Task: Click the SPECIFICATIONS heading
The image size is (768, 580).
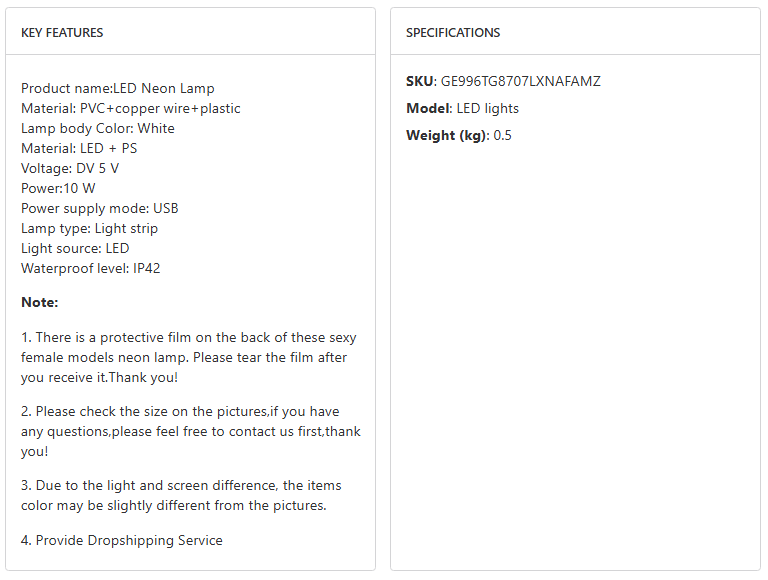Action: point(453,33)
